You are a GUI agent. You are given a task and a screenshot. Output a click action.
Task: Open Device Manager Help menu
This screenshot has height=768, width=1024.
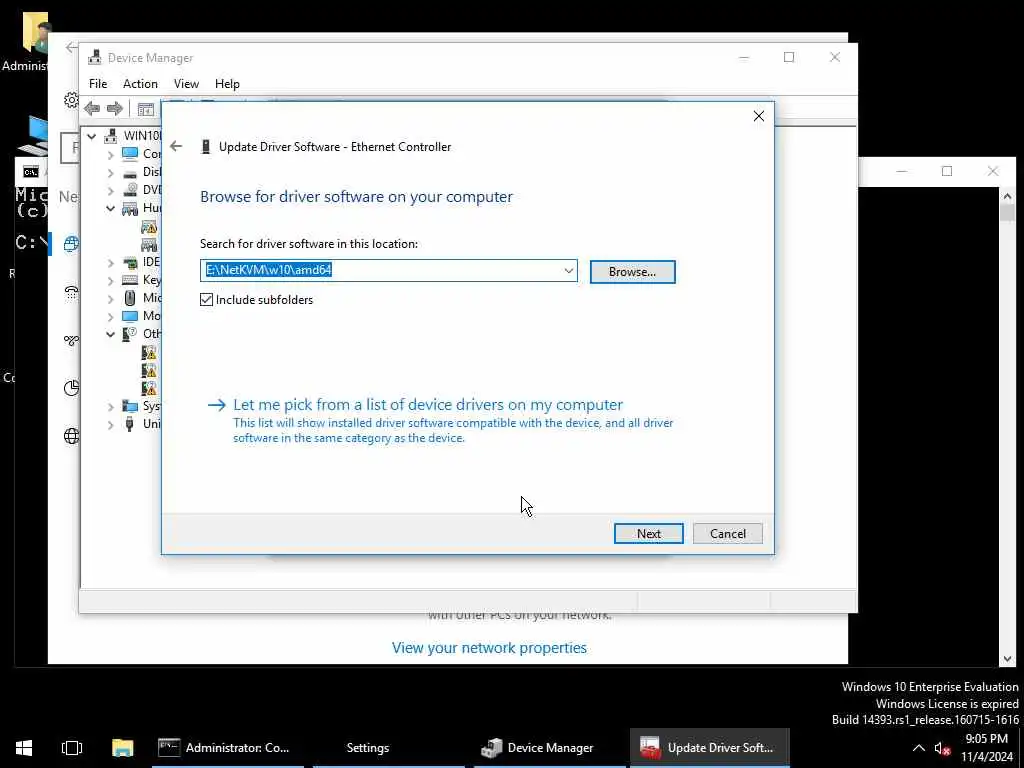[x=227, y=84]
